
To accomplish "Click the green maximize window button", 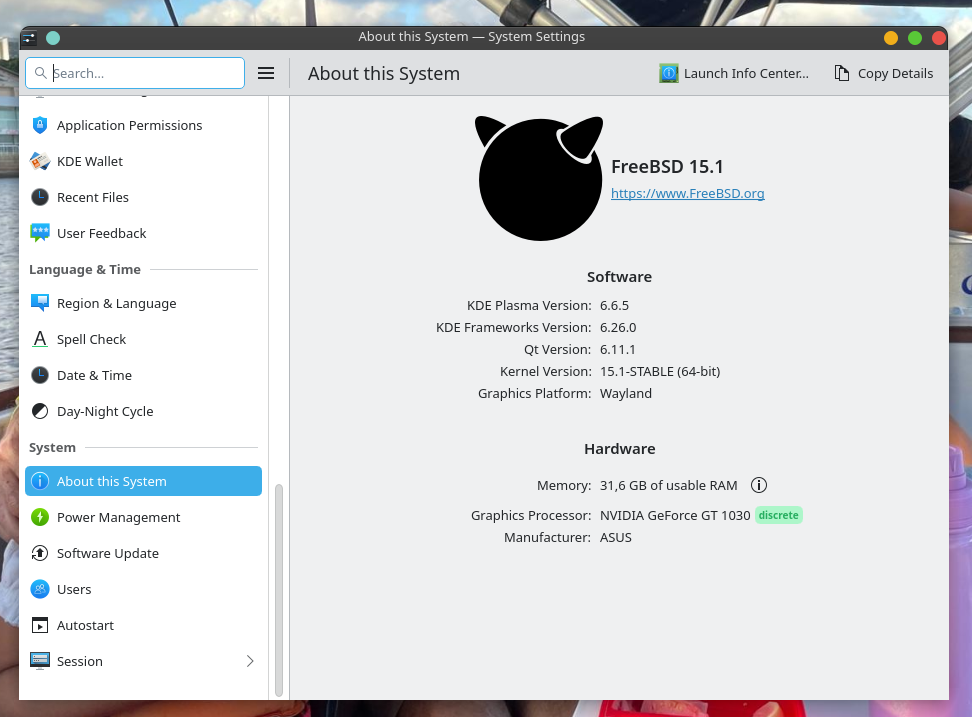I will coord(915,38).
